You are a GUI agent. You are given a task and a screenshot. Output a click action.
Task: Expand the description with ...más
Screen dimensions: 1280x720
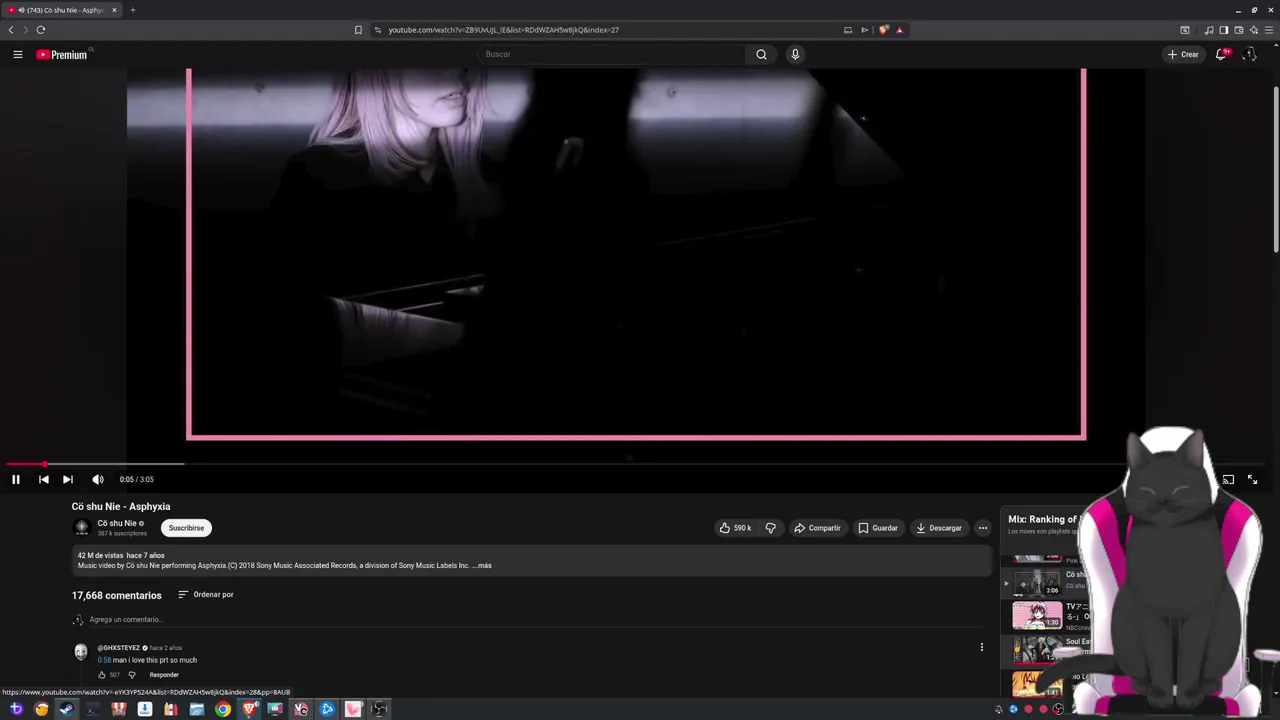[483, 566]
